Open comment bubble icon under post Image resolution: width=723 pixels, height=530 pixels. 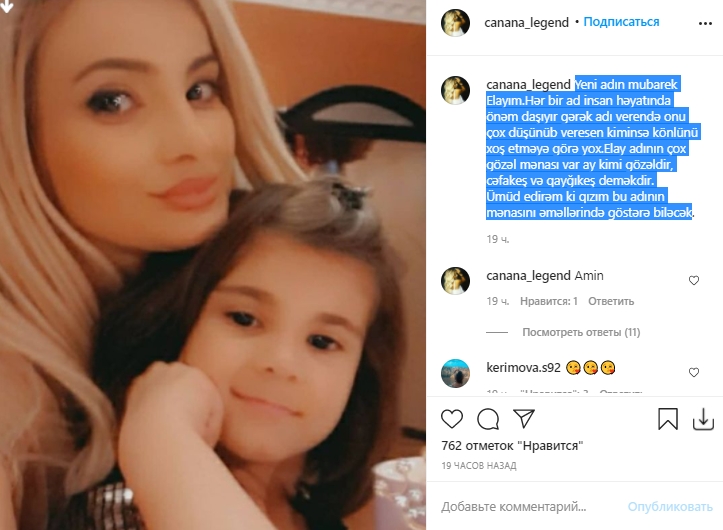pyautogui.click(x=488, y=419)
